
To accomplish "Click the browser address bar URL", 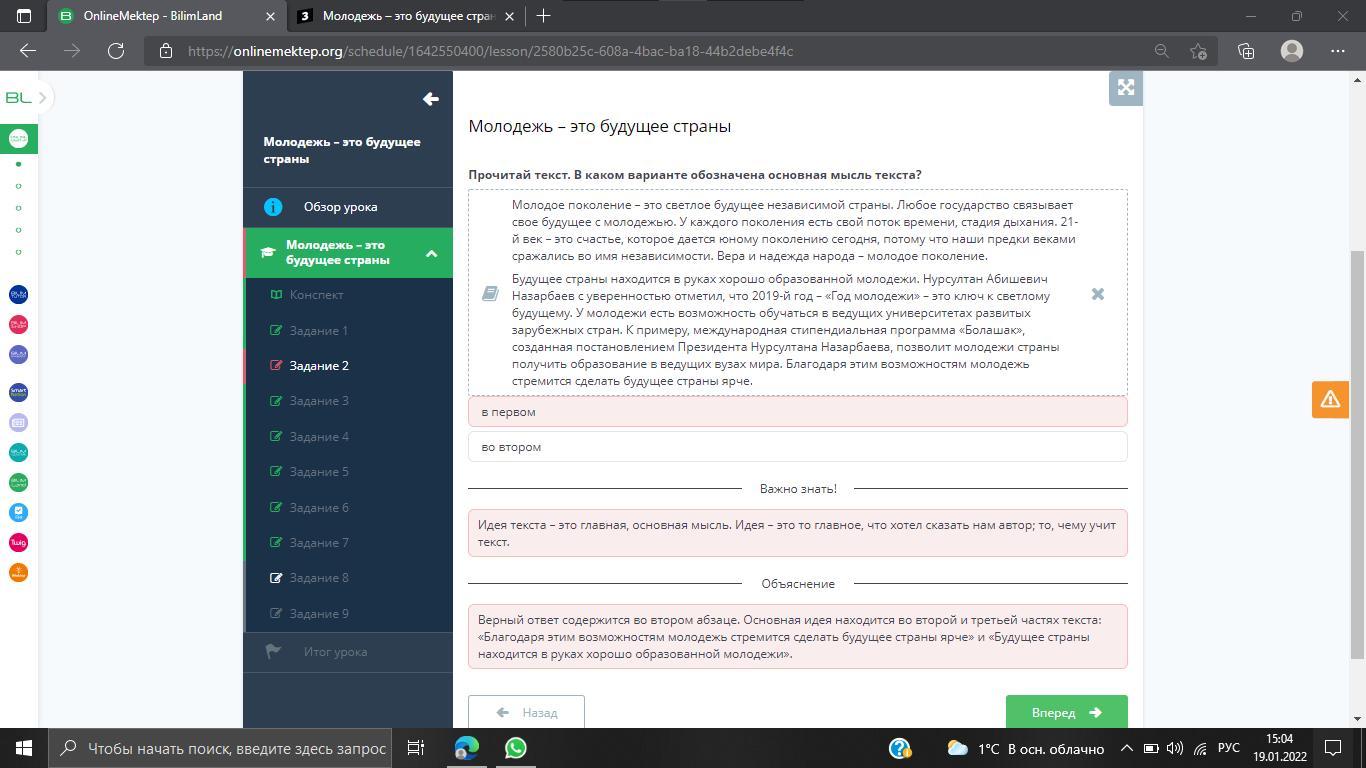I will (490, 51).
